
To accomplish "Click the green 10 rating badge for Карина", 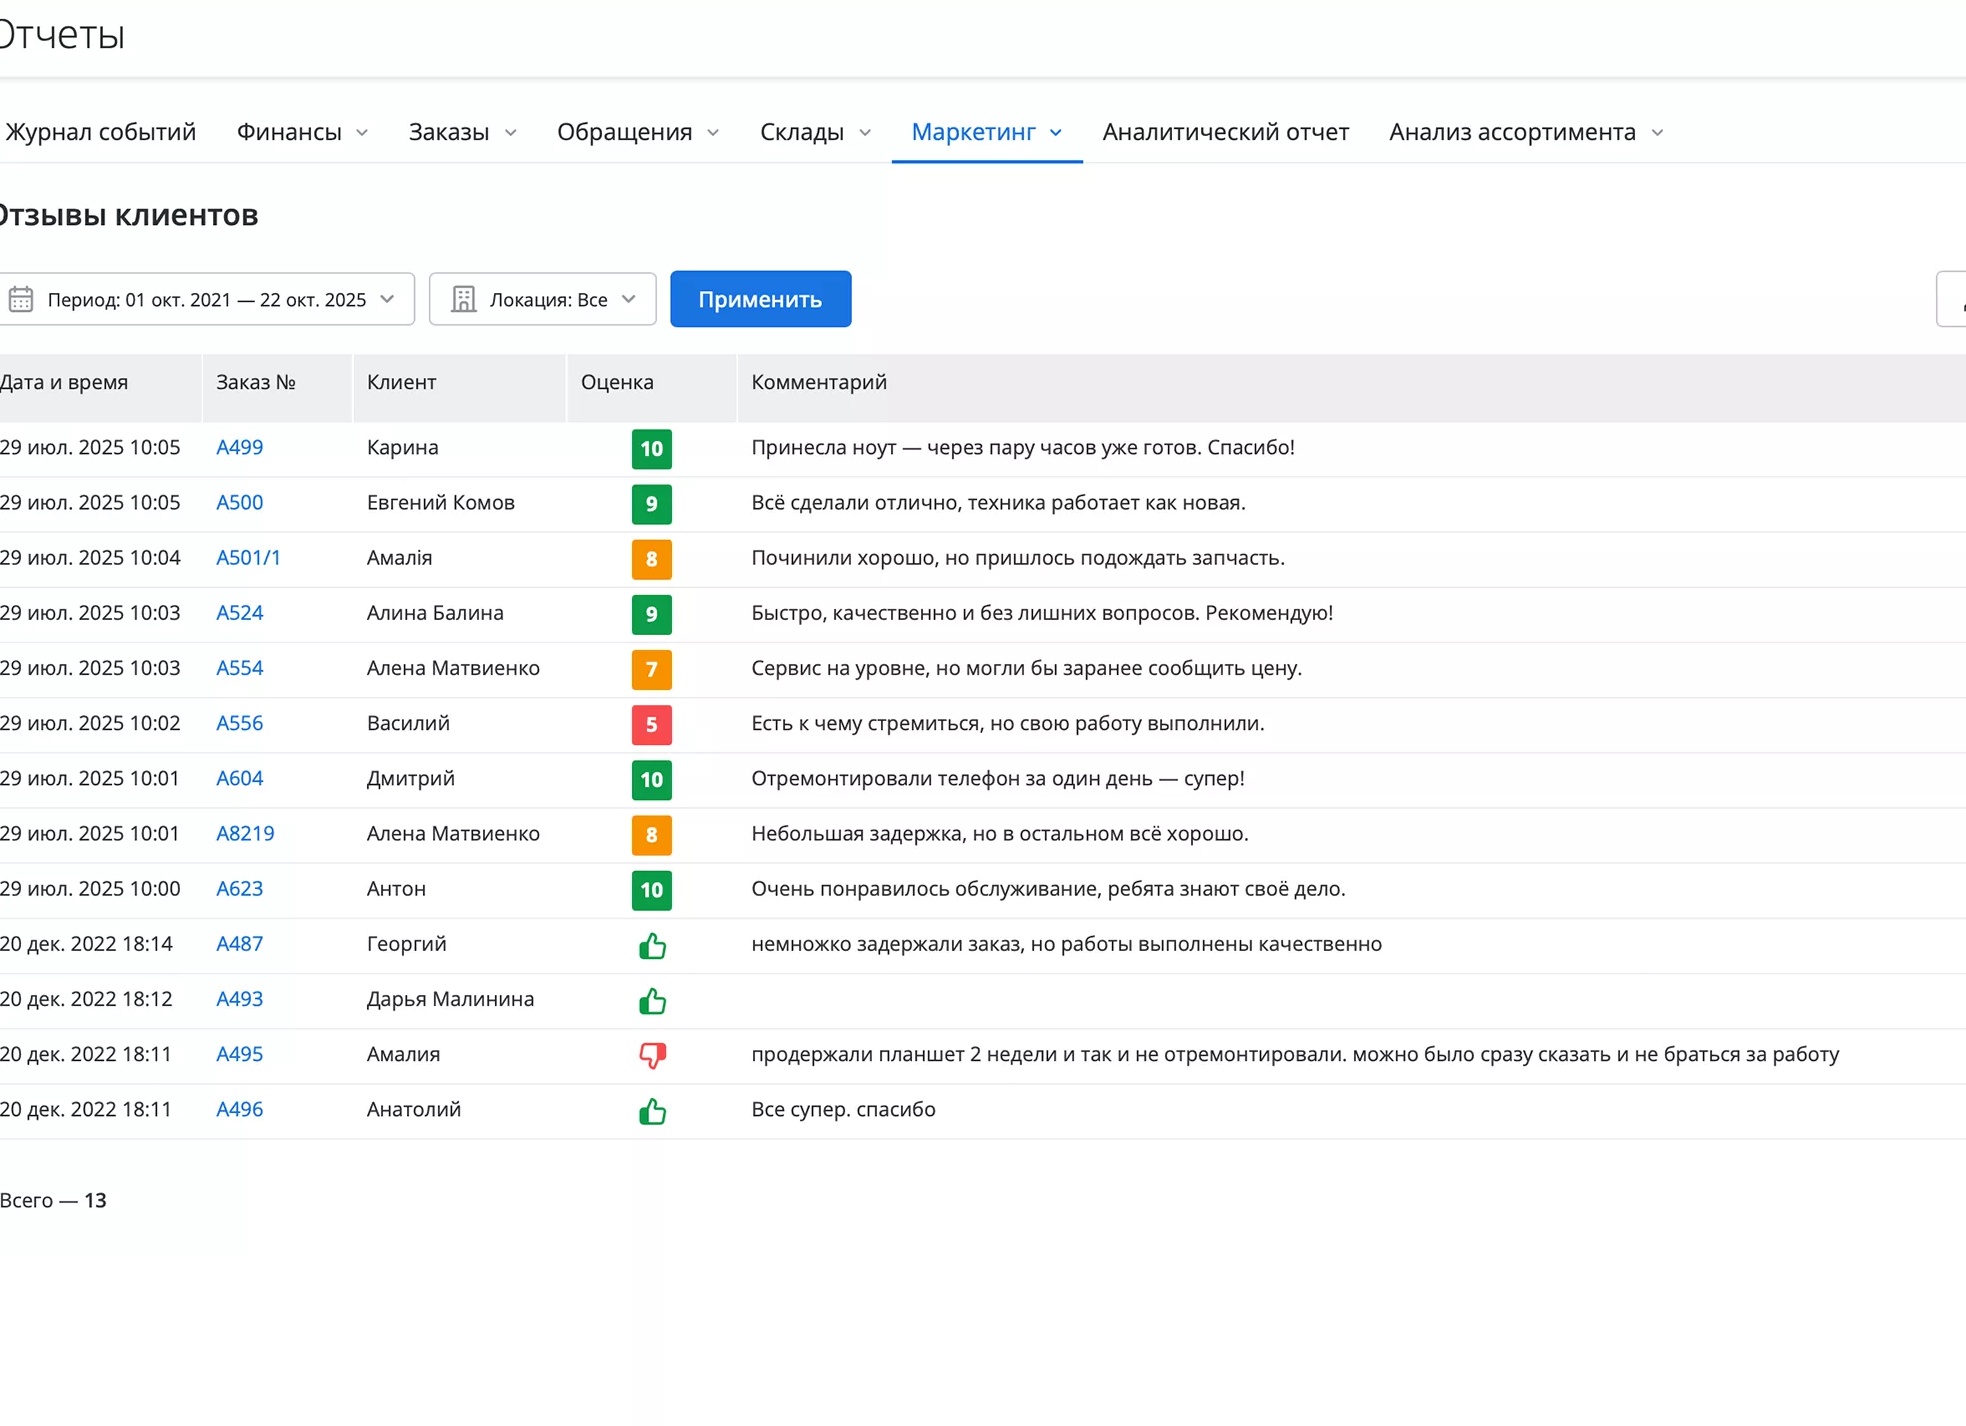I will pyautogui.click(x=651, y=448).
